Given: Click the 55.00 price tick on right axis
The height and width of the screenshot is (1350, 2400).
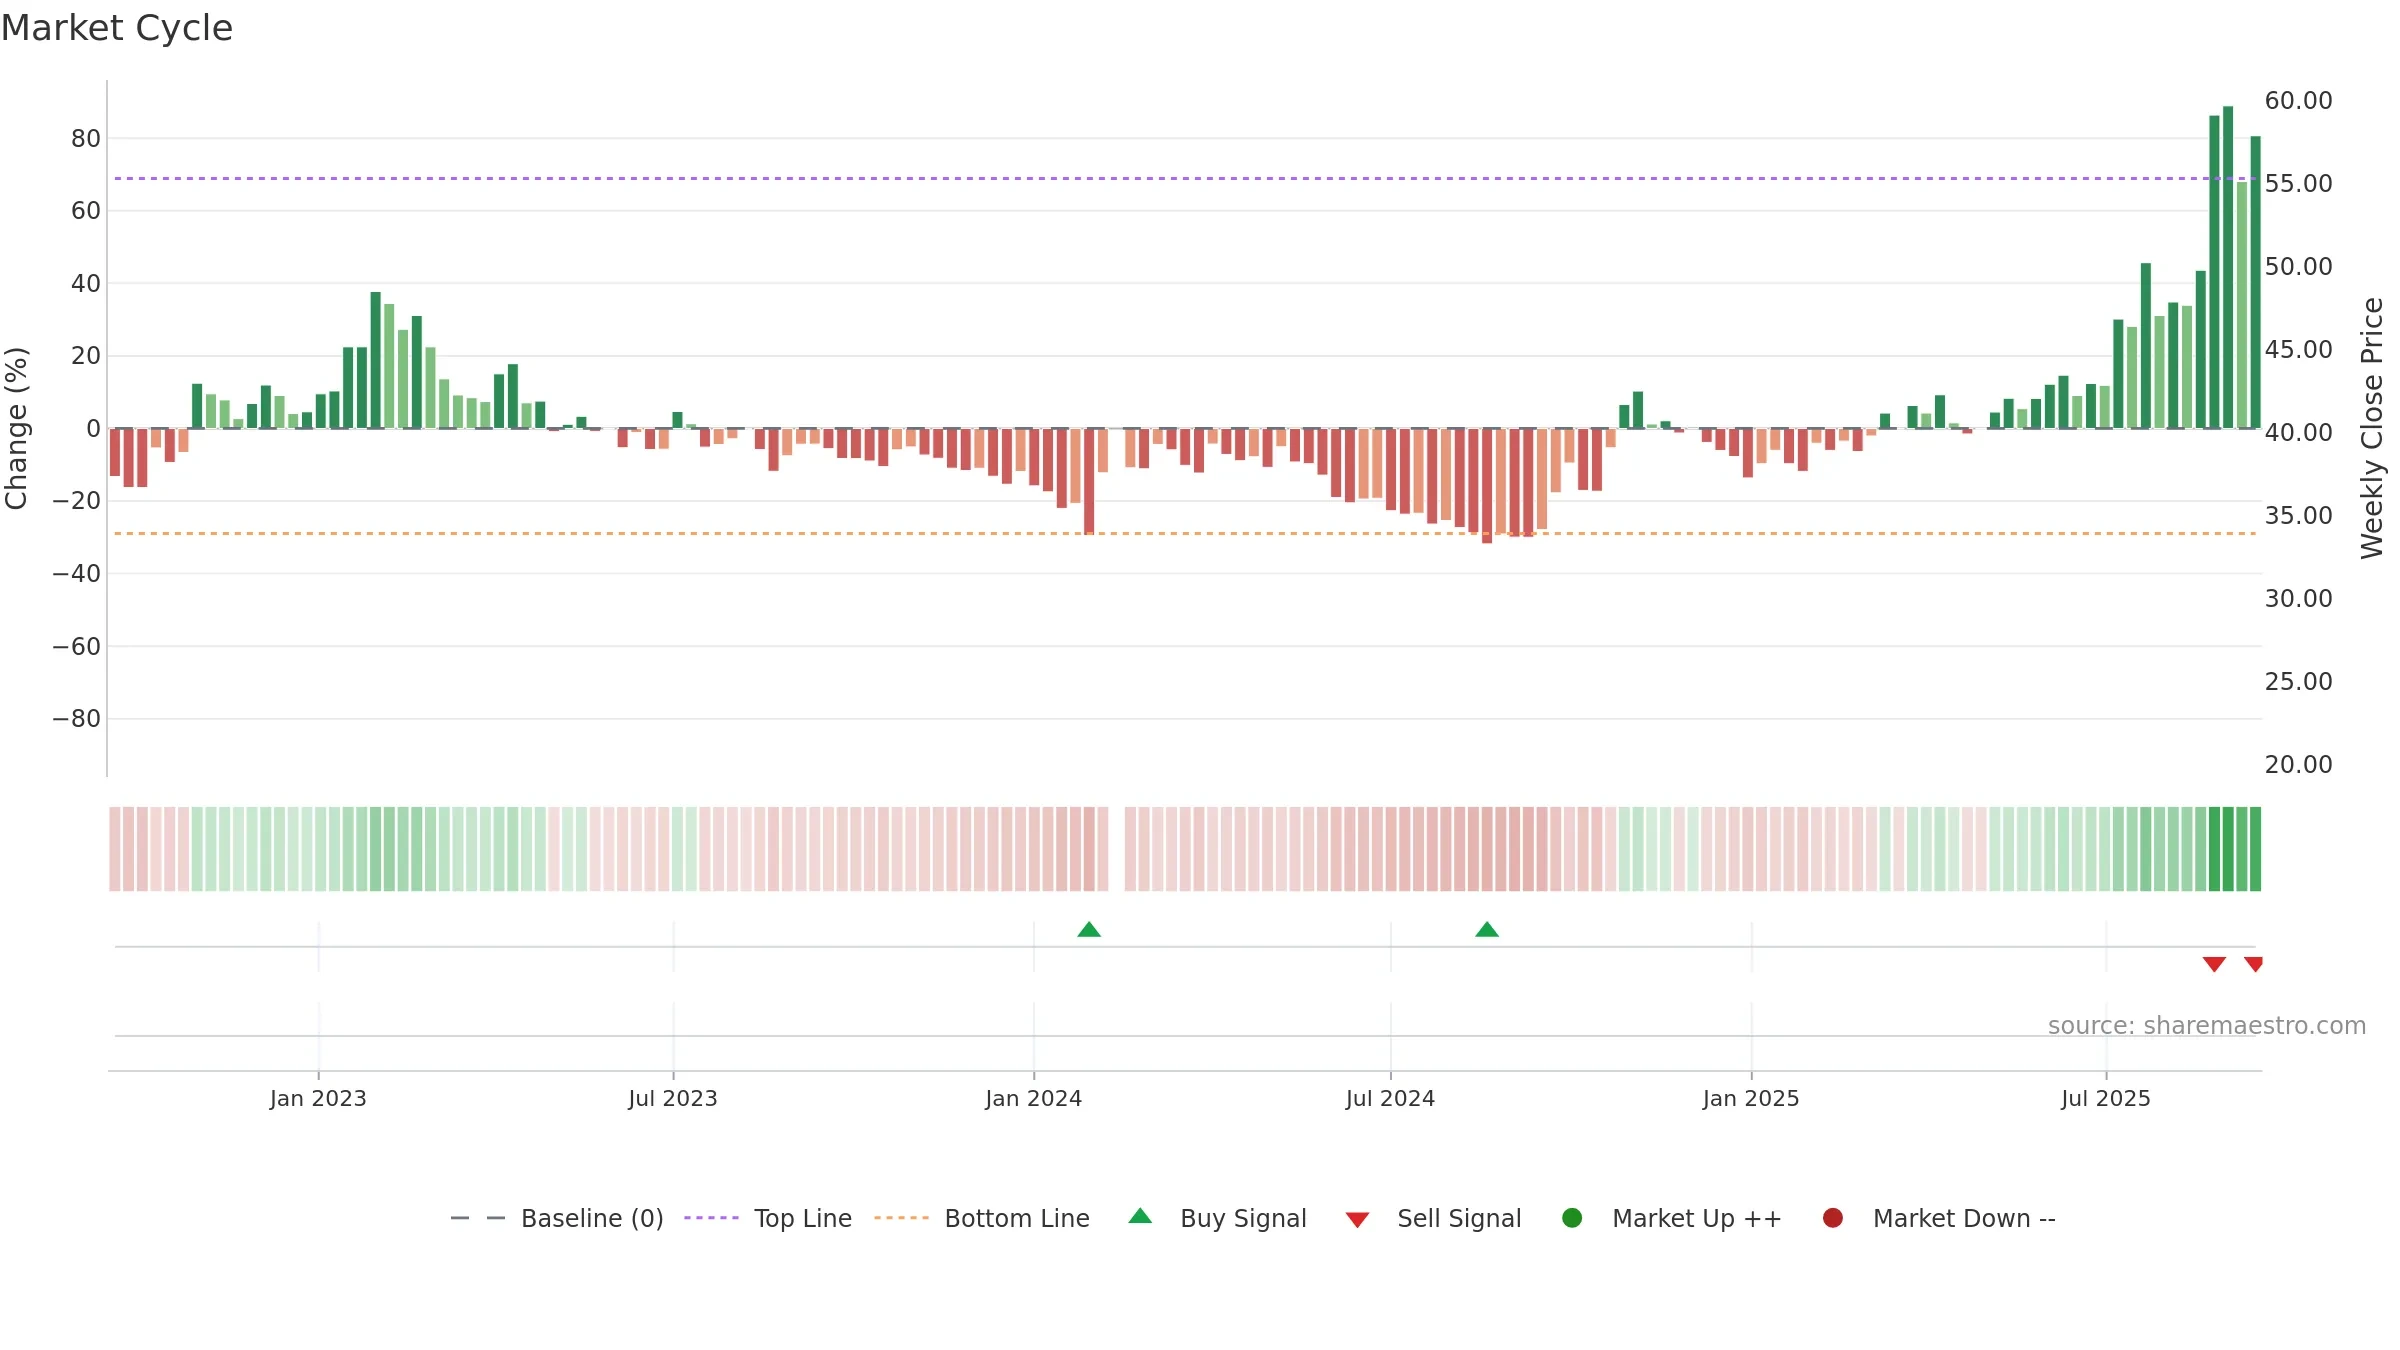Looking at the screenshot, I should click(2298, 184).
